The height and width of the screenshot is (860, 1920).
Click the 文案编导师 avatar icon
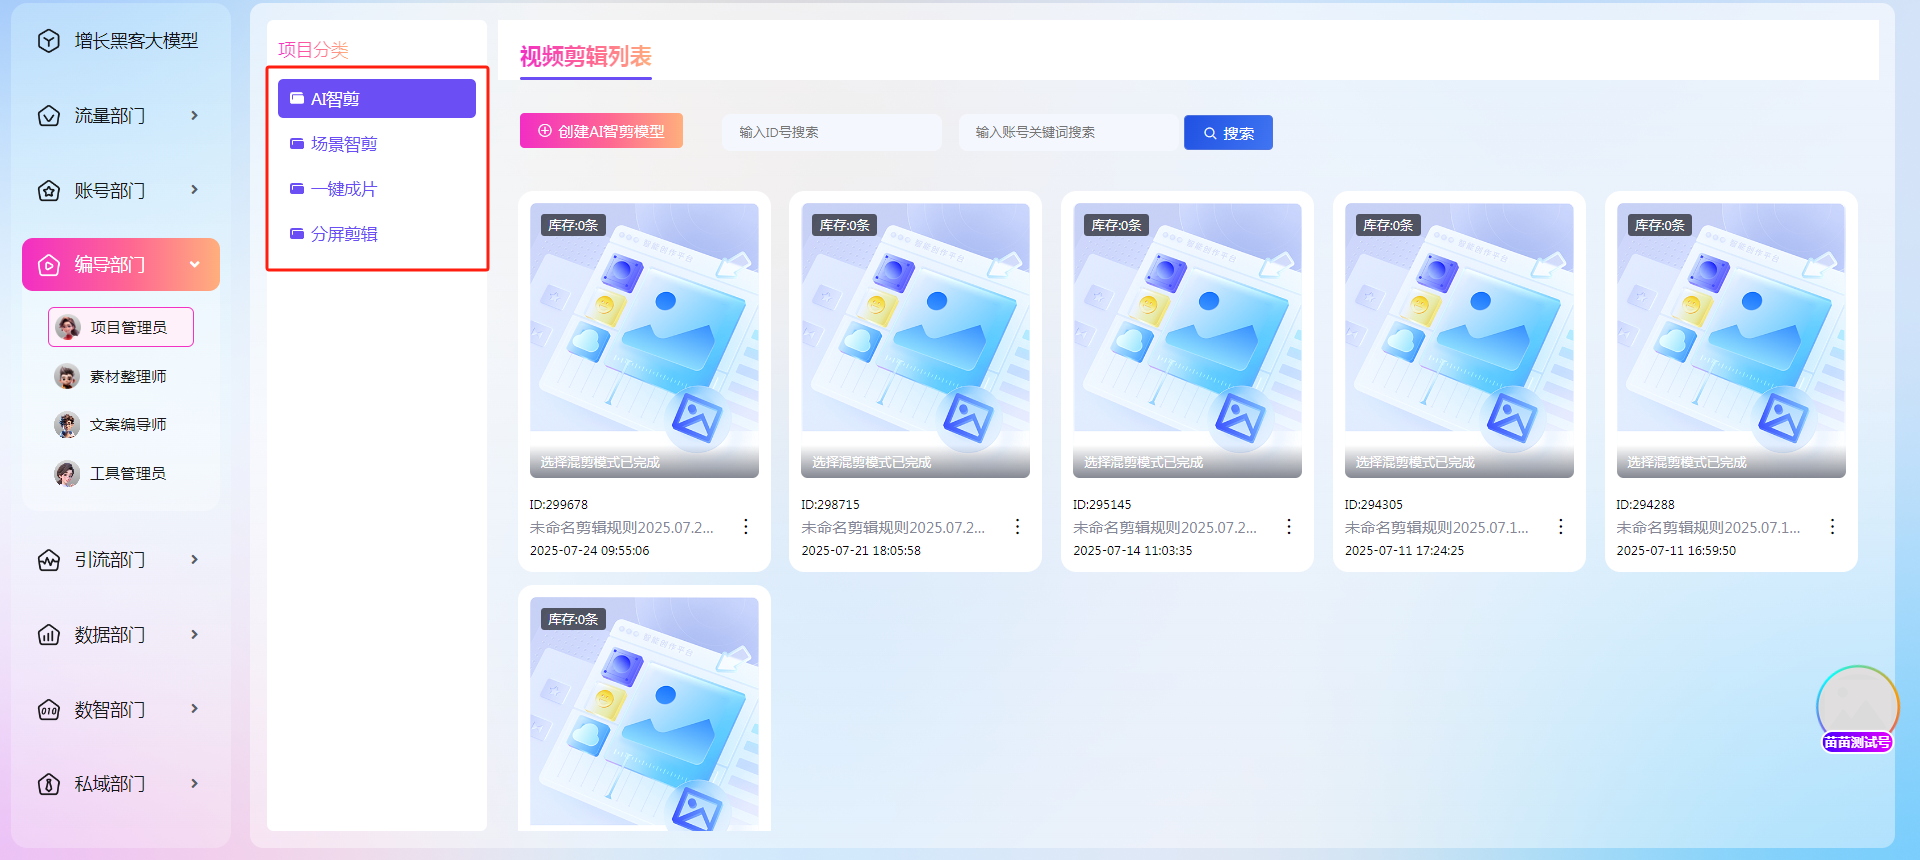coord(67,425)
